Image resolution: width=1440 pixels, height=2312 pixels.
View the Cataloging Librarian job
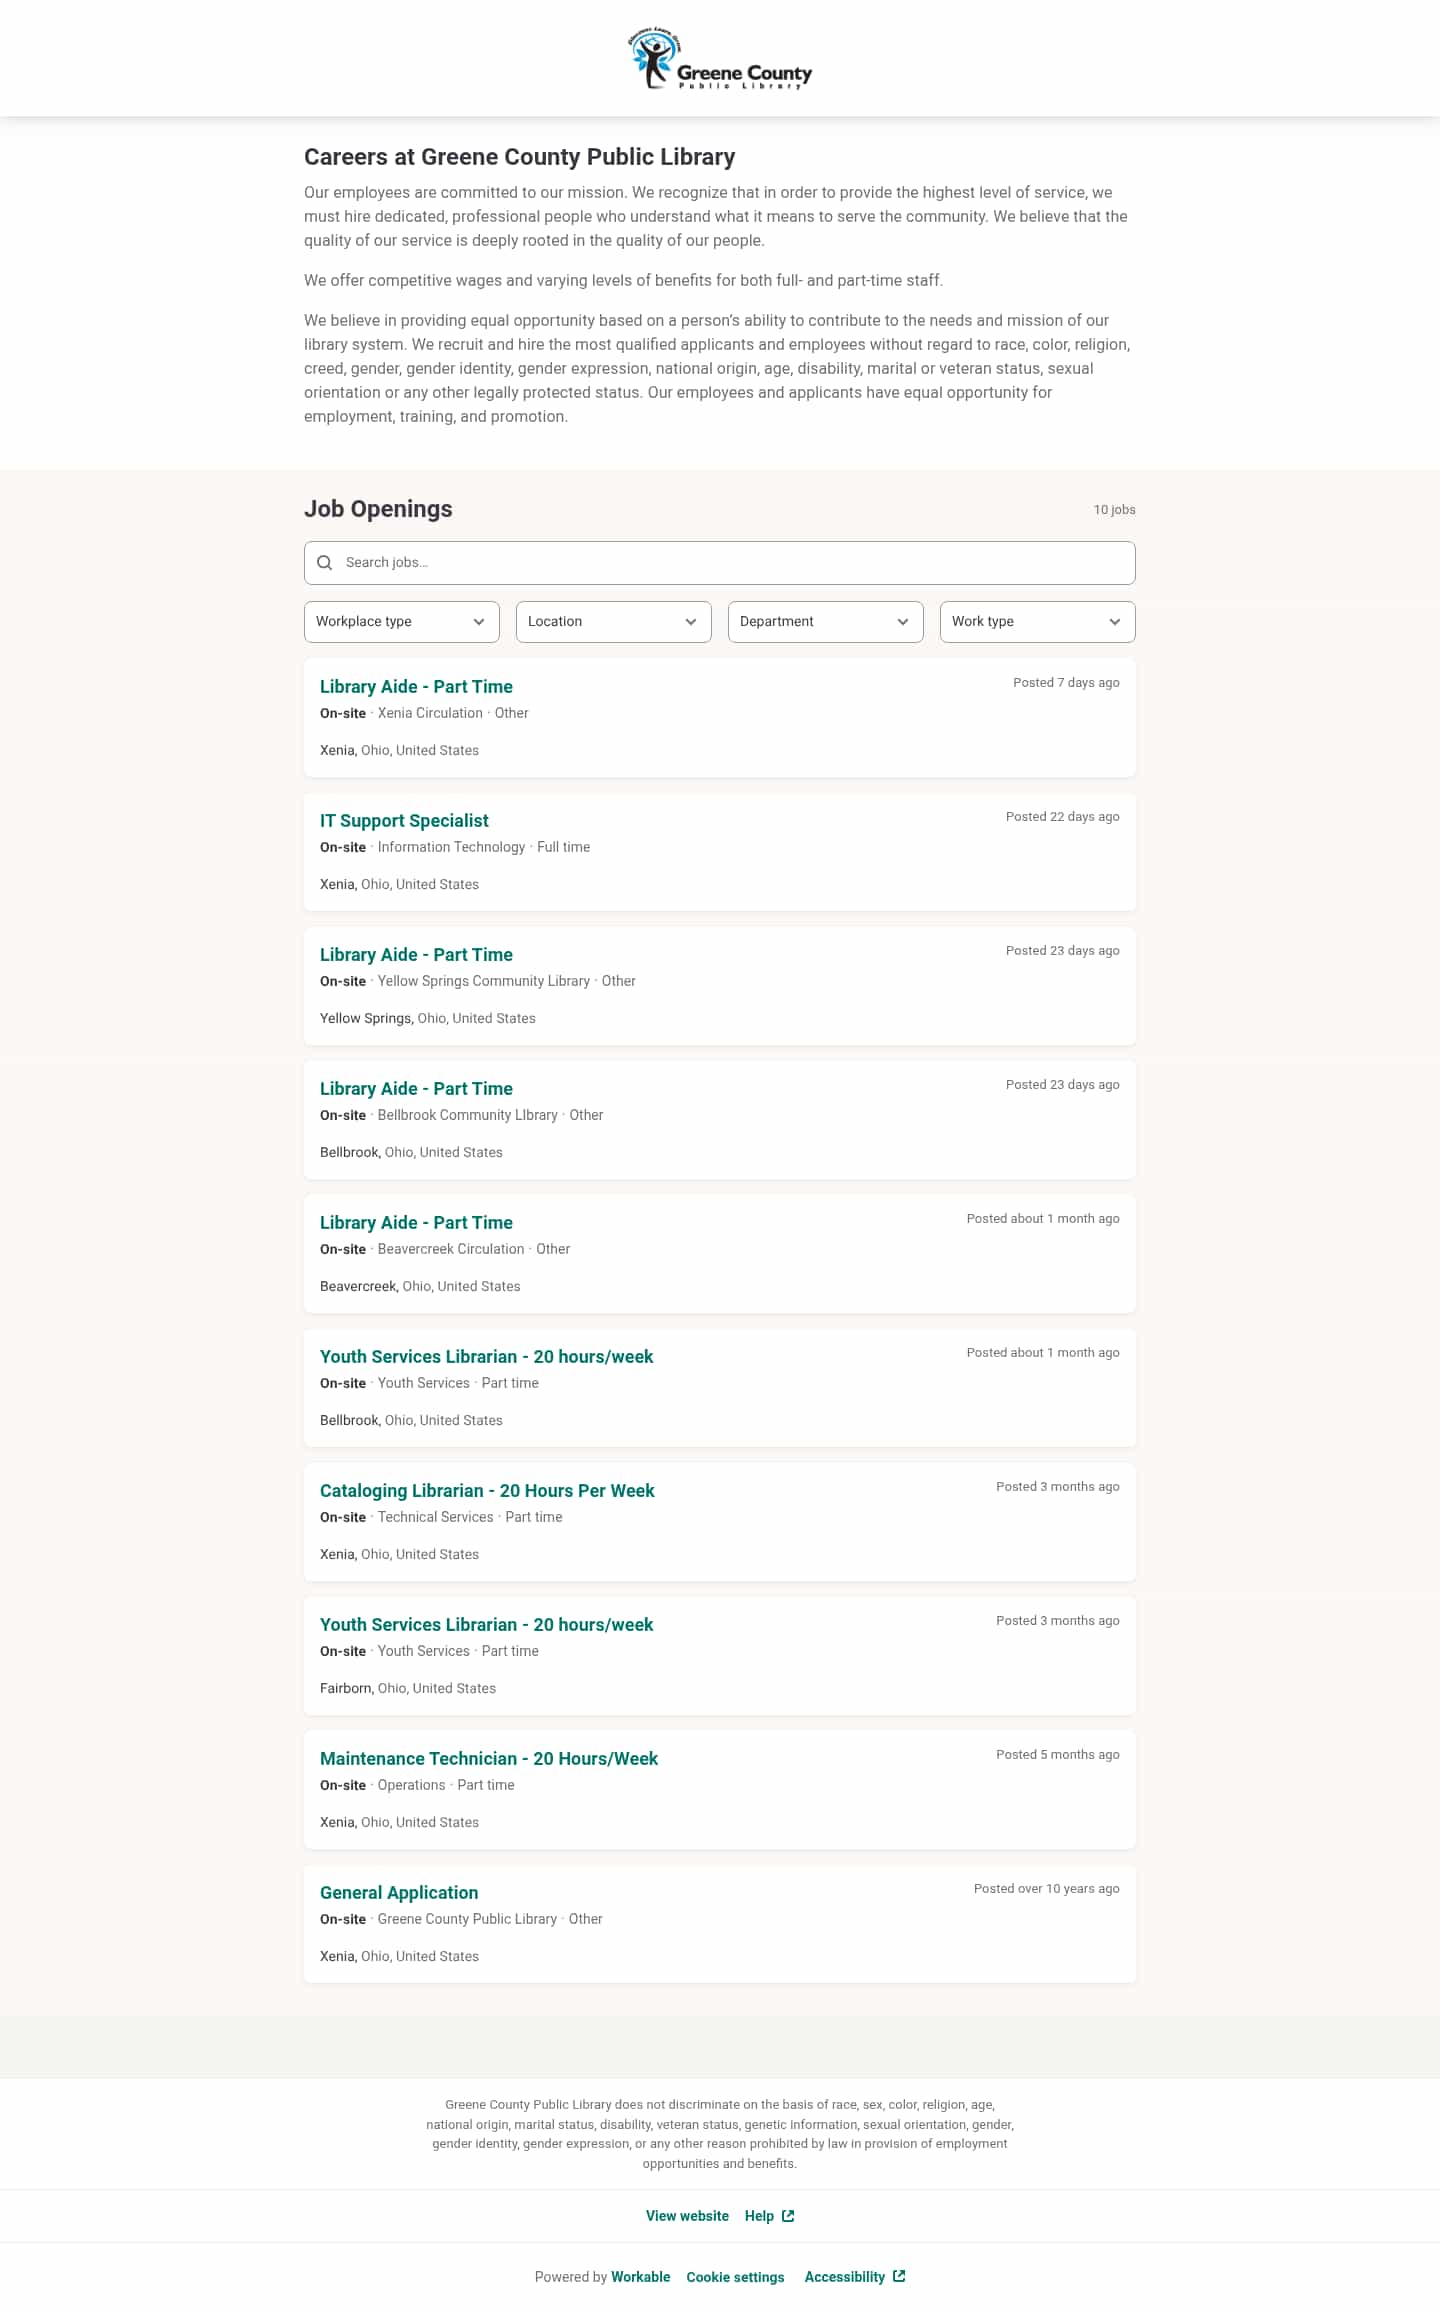click(487, 1490)
